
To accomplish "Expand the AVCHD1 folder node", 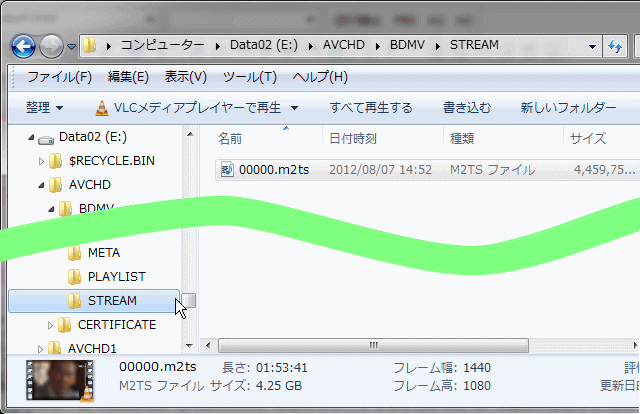I will tap(42, 349).
